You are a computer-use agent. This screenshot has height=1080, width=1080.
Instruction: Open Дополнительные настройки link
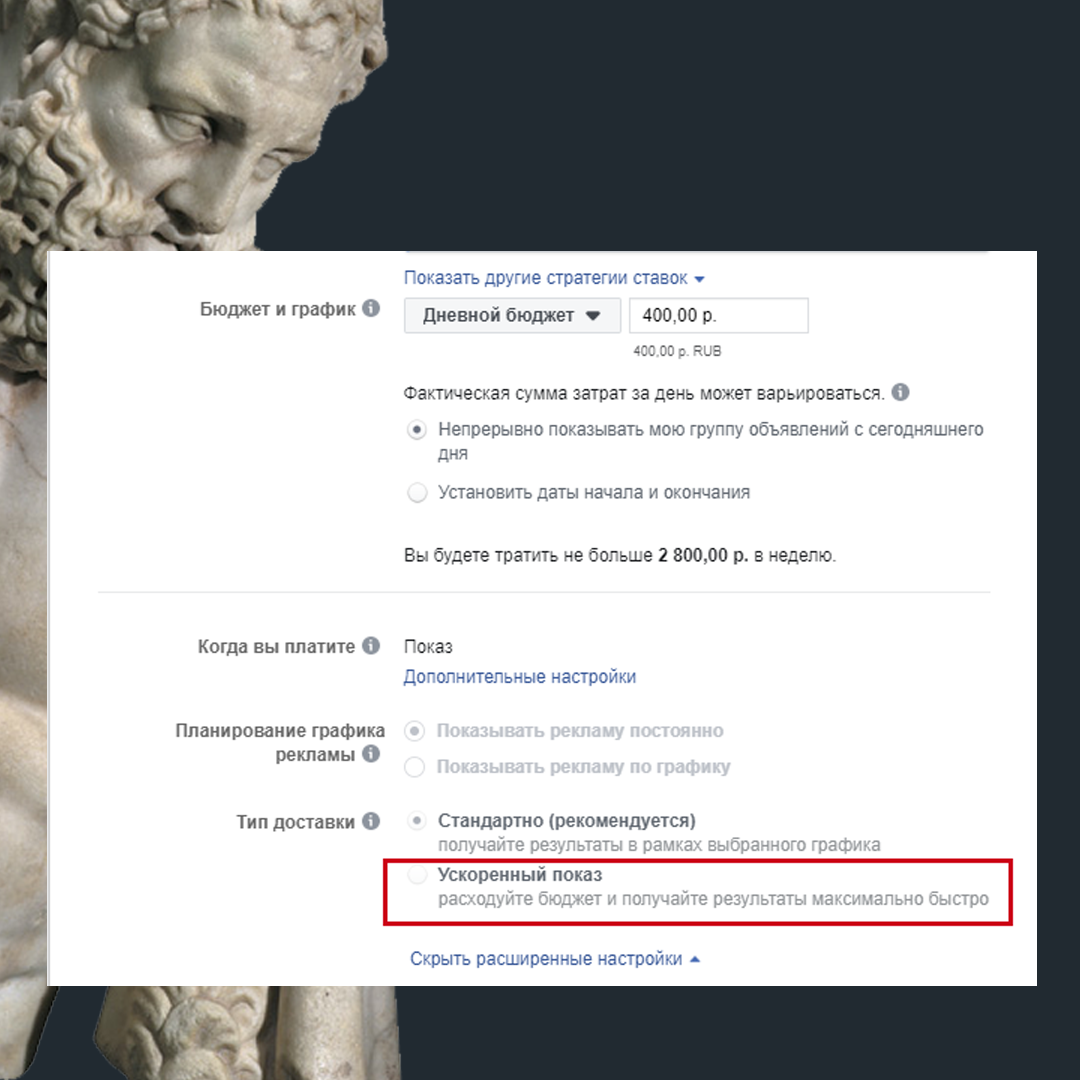[519, 676]
